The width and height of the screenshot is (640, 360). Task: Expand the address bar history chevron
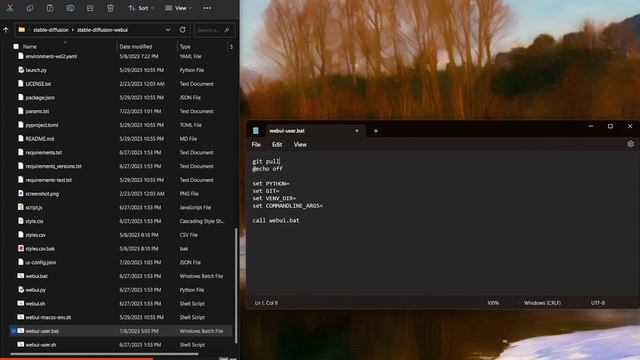click(168, 30)
